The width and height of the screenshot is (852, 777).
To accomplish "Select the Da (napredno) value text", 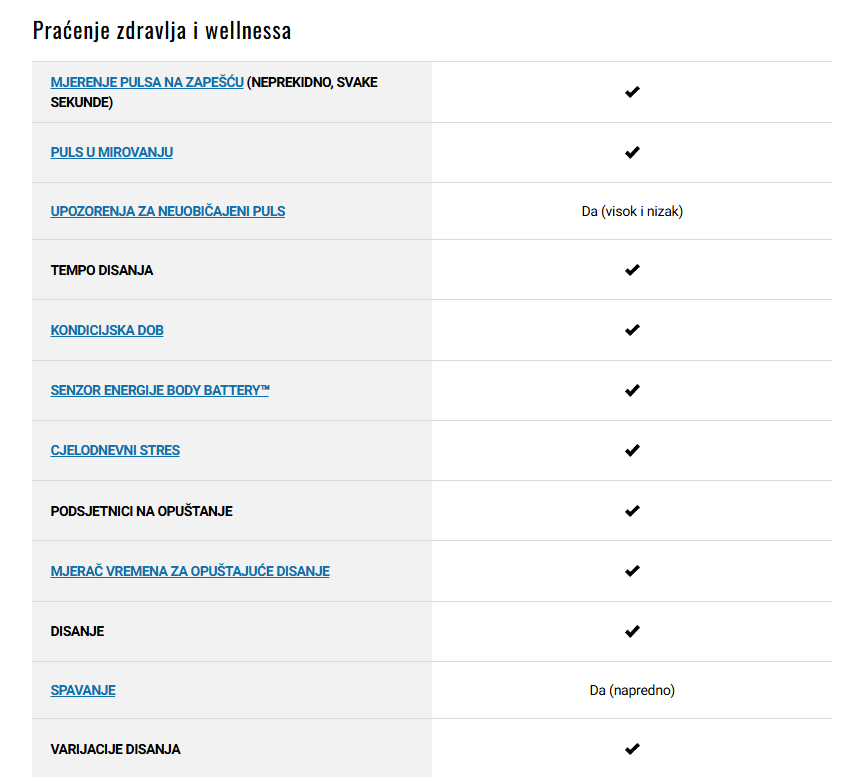I will tap(632, 691).
